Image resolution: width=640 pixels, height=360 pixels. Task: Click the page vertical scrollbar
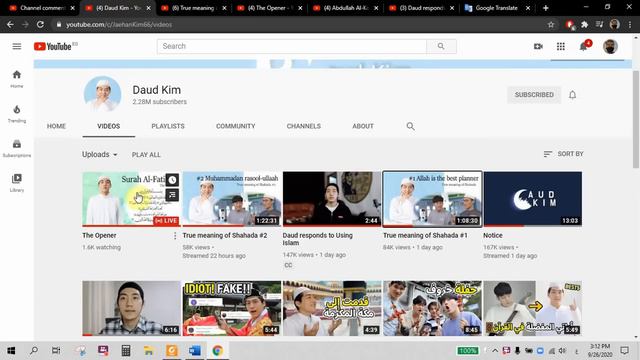[636, 119]
